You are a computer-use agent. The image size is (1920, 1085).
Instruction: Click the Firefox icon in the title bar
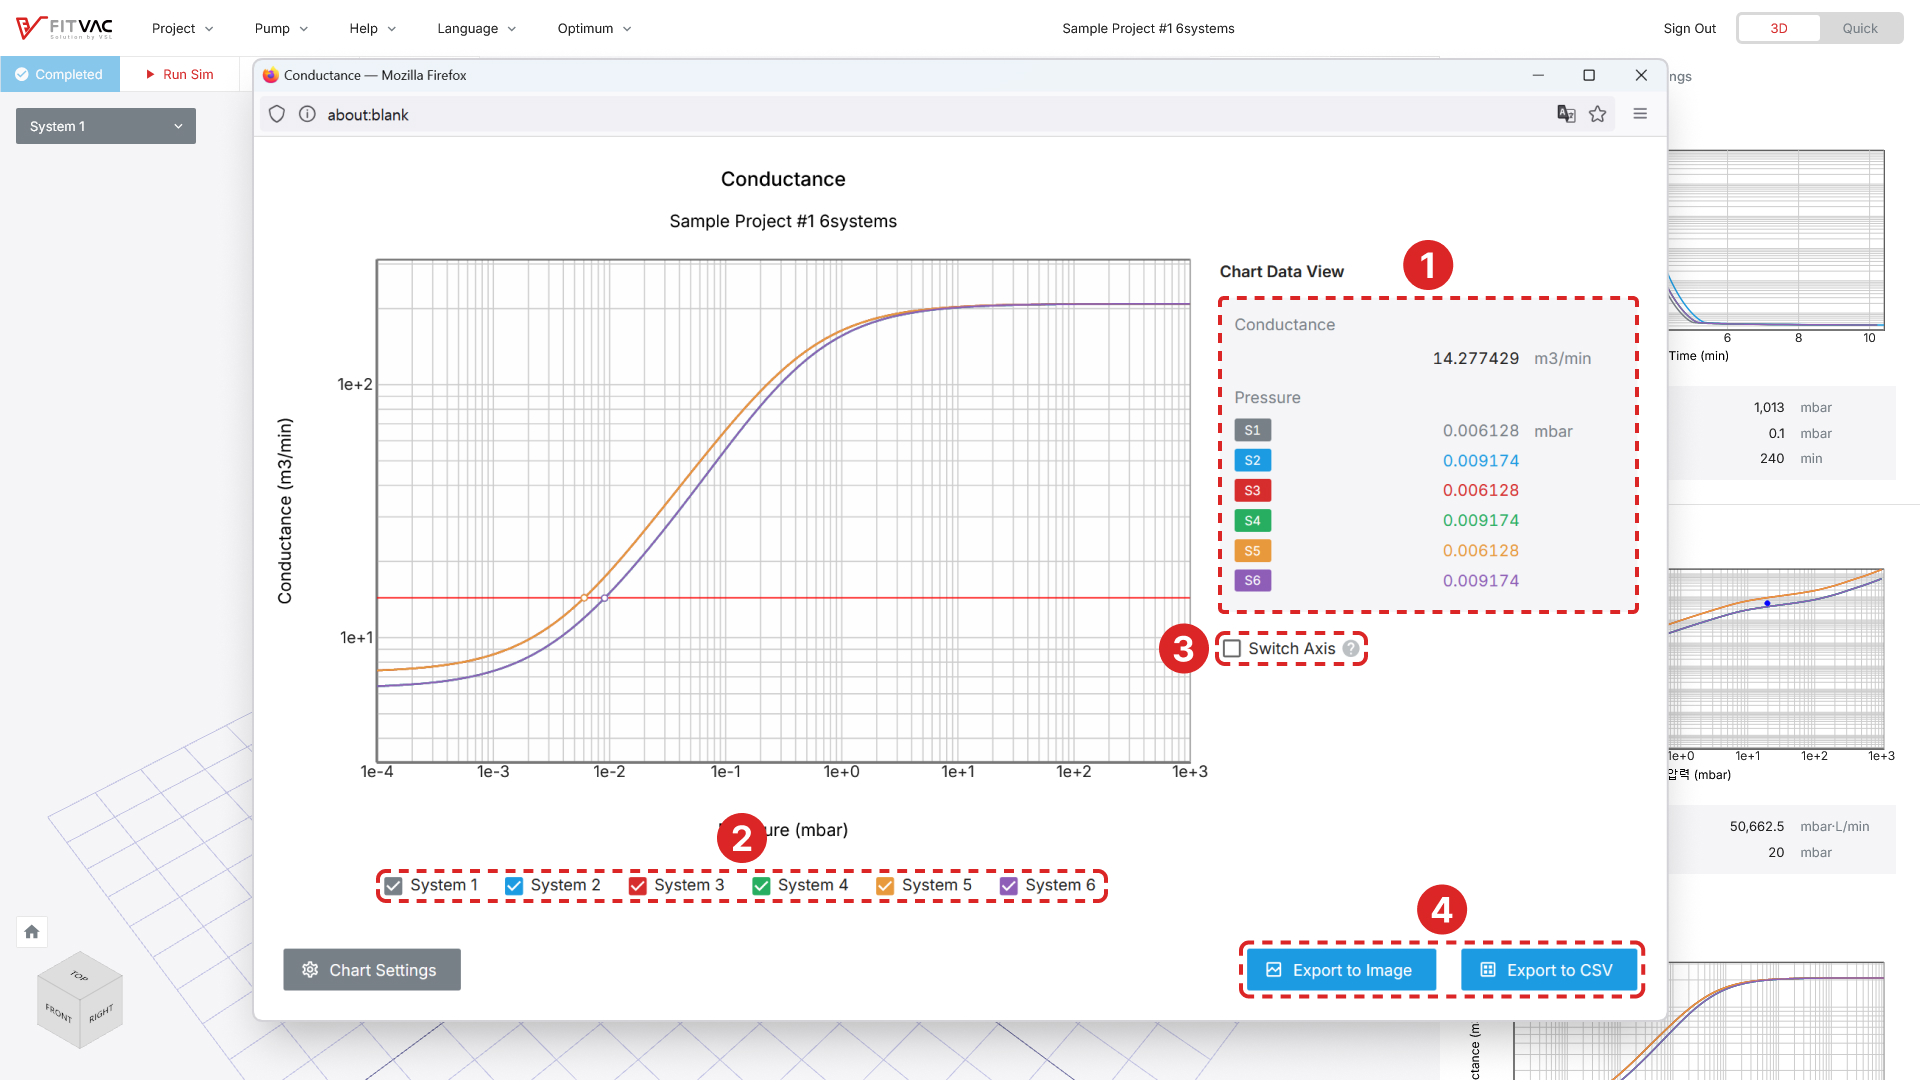(270, 75)
